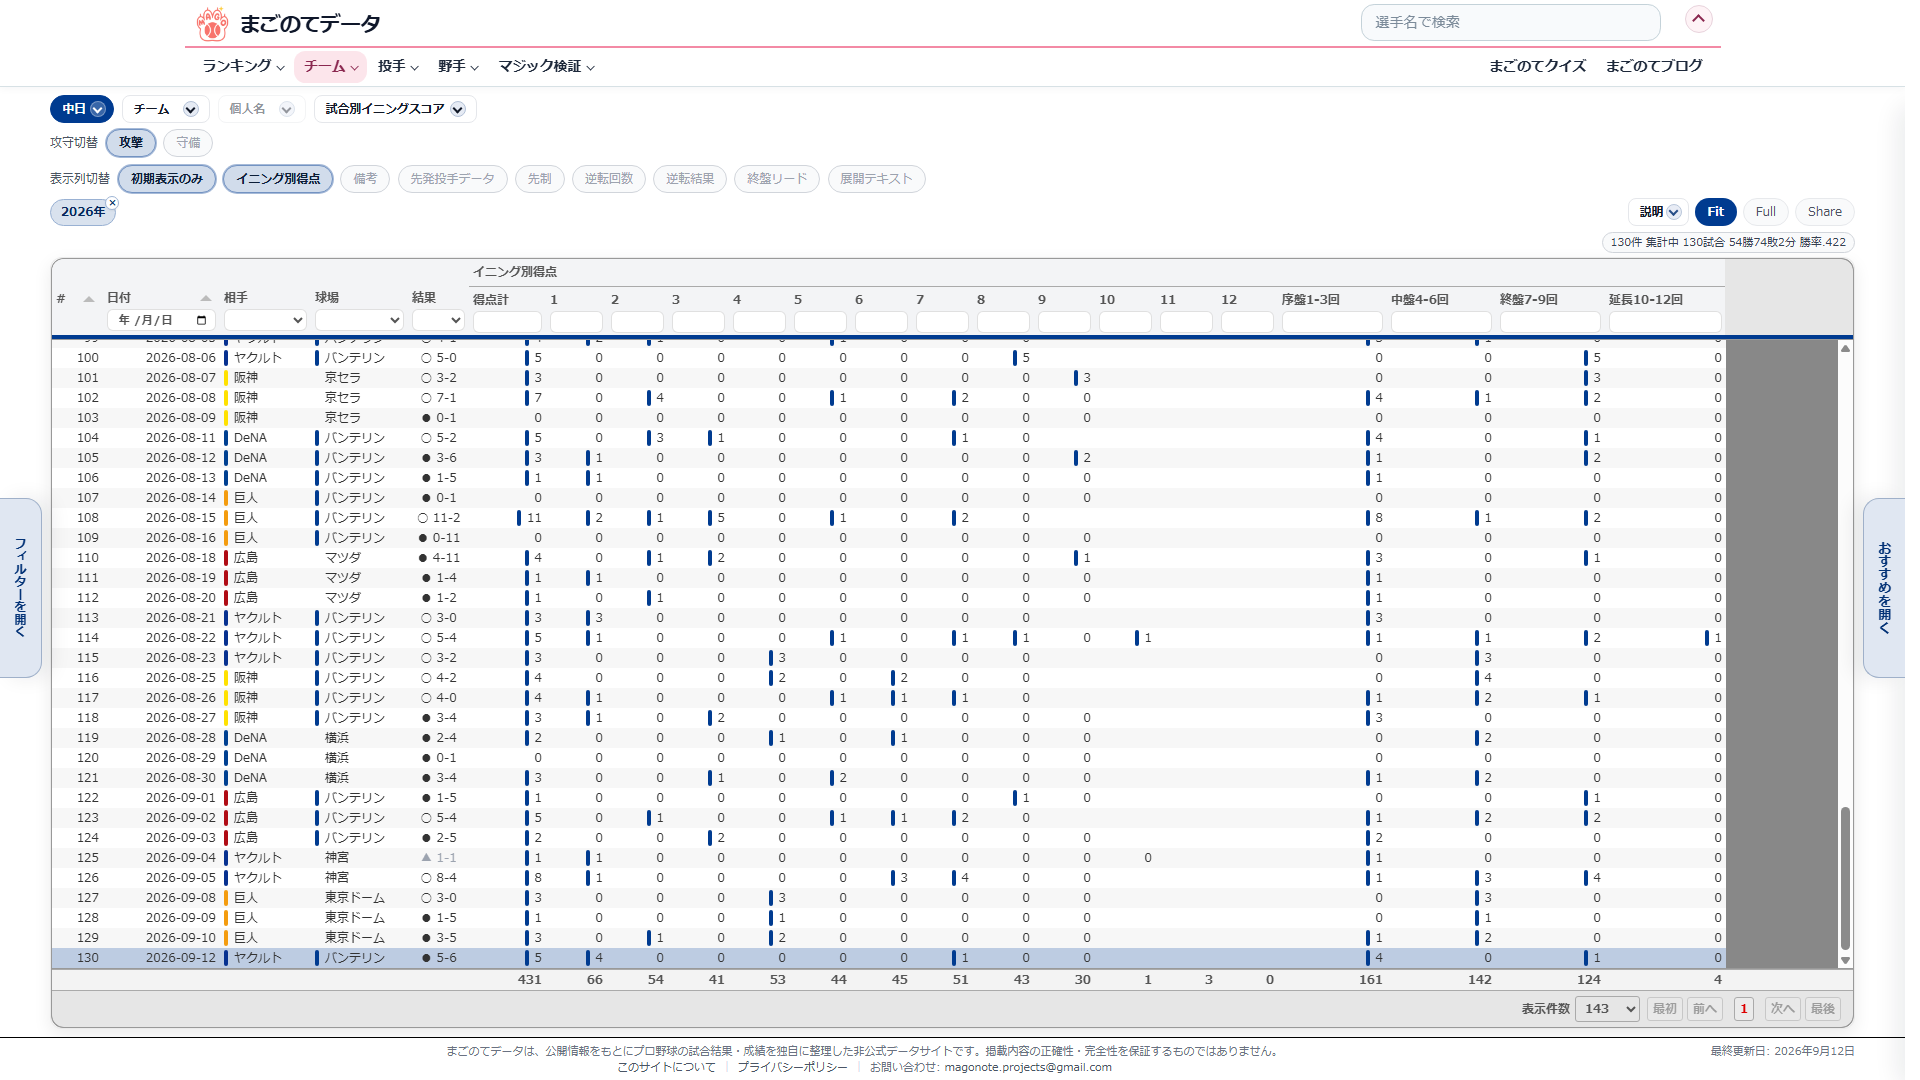
Task: Toggle 初期表示のみ column display
Action: click(167, 179)
